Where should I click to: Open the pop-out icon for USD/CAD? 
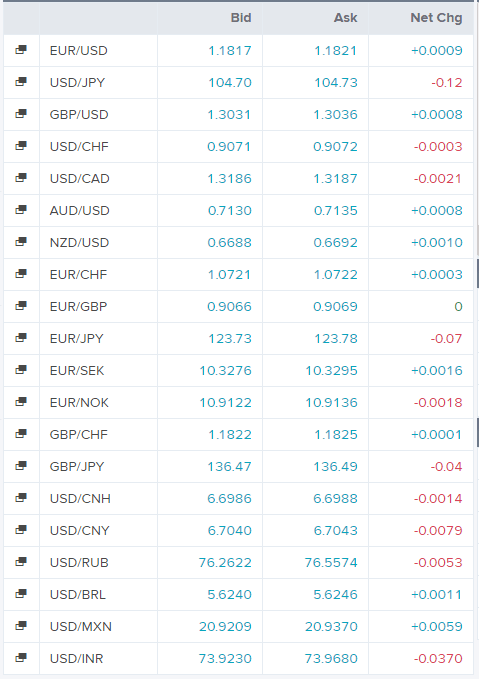coord(21,178)
